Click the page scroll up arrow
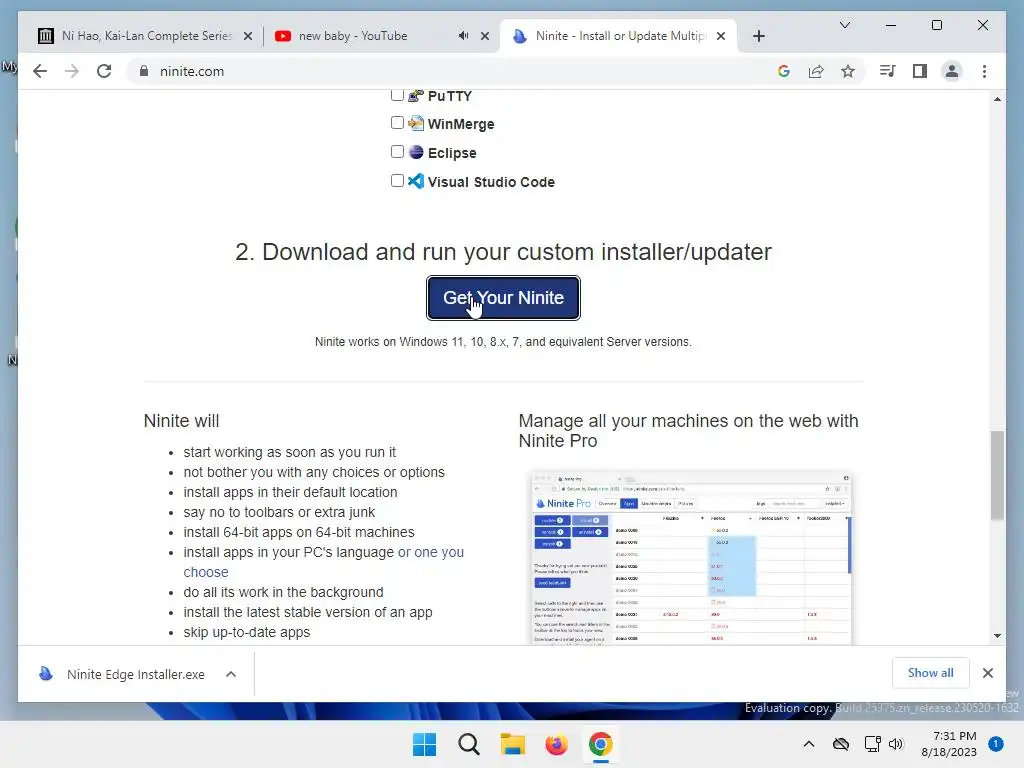Viewport: 1024px width, 768px height. click(997, 99)
